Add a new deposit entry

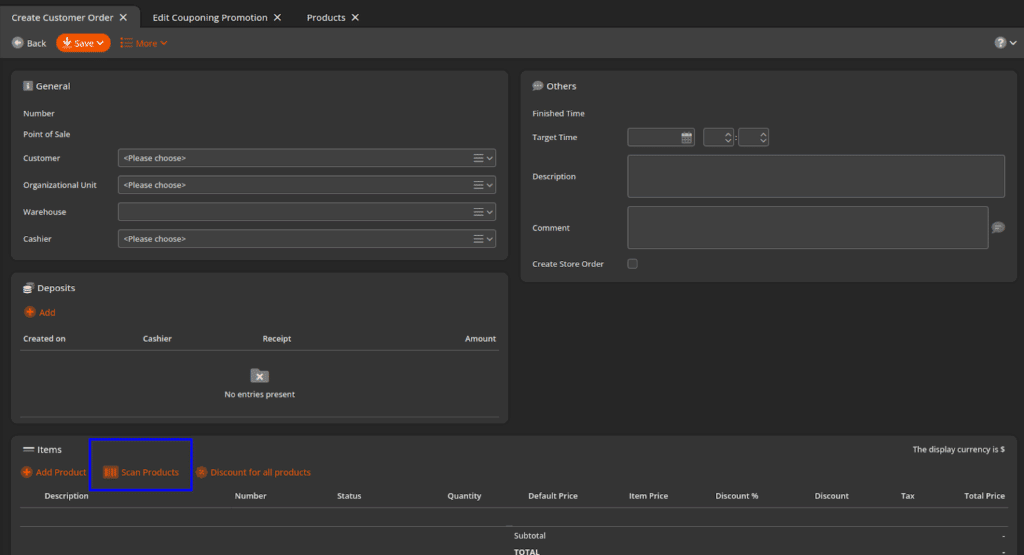click(40, 313)
